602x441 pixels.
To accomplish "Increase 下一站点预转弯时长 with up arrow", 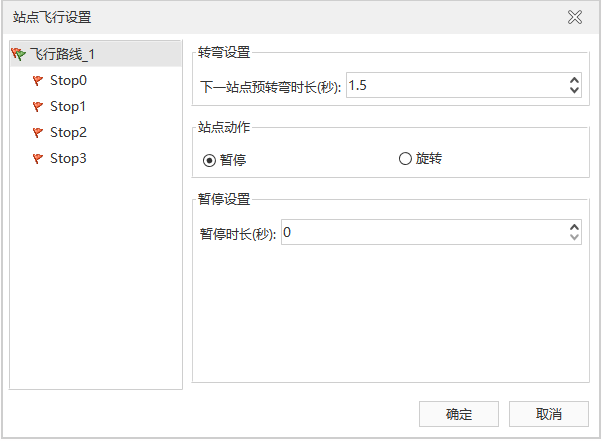I will click(x=574, y=80).
